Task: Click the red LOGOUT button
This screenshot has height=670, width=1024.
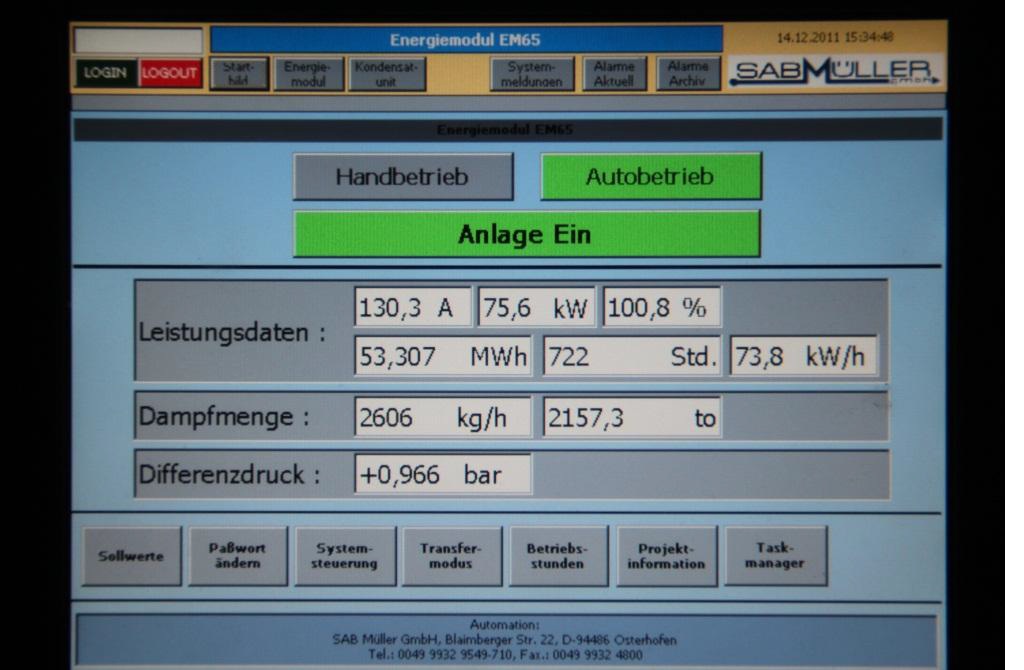Action: [x=170, y=72]
